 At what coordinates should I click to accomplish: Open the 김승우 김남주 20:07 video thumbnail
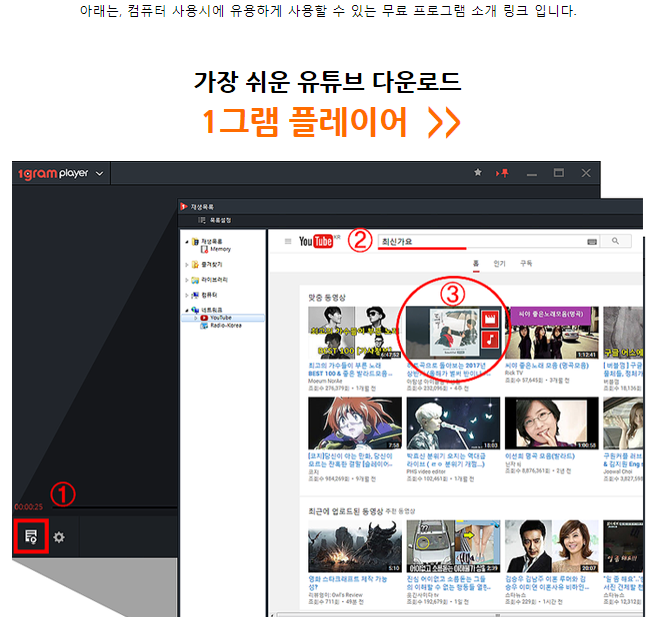552,546
